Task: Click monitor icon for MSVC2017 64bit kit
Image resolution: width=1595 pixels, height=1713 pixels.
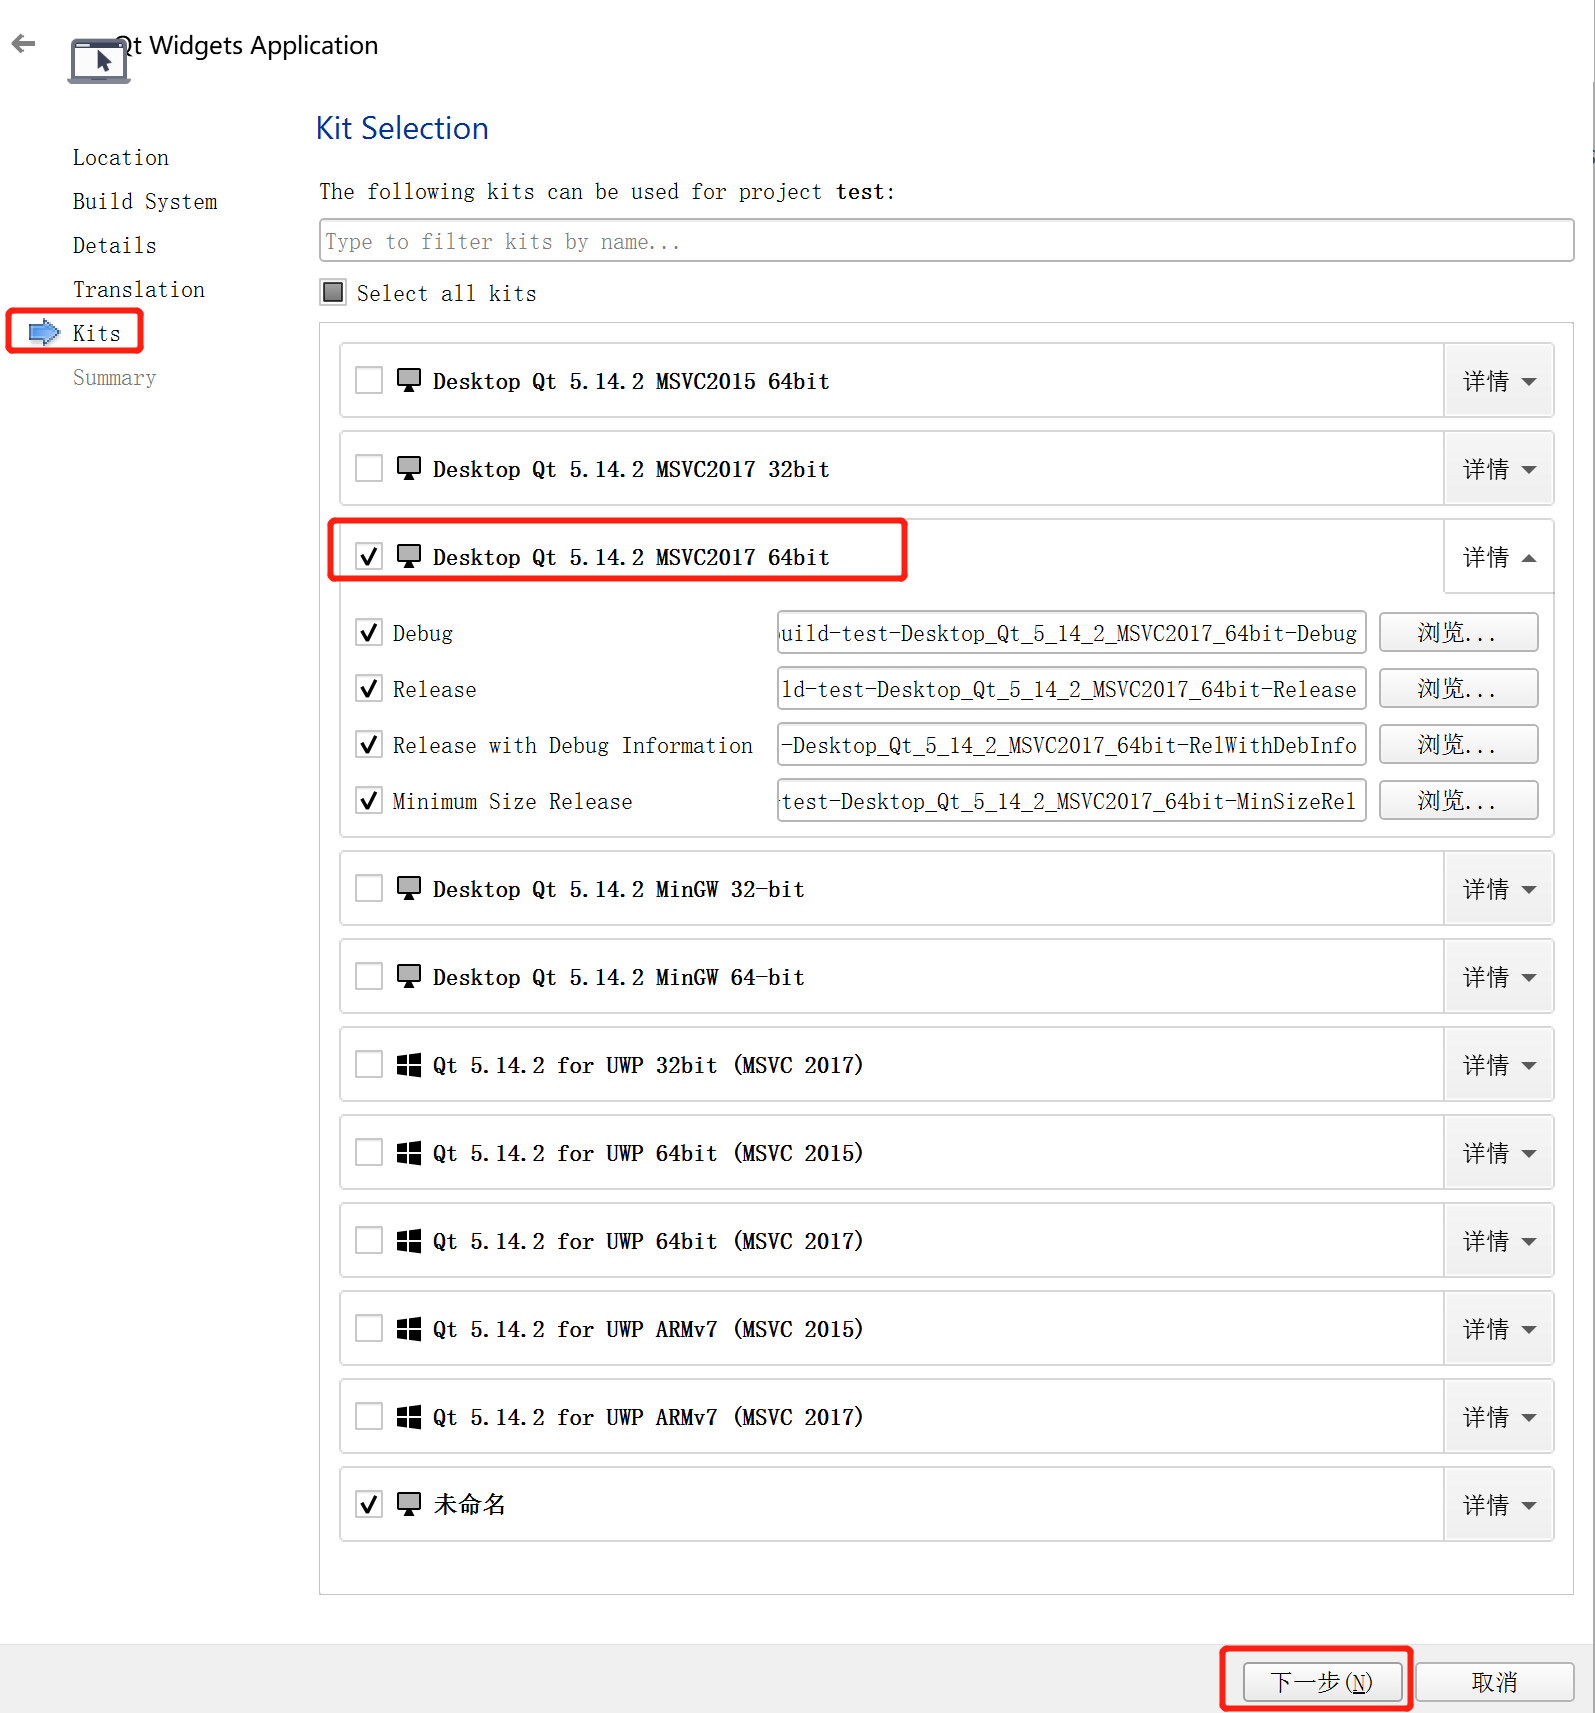Action: click(x=409, y=556)
